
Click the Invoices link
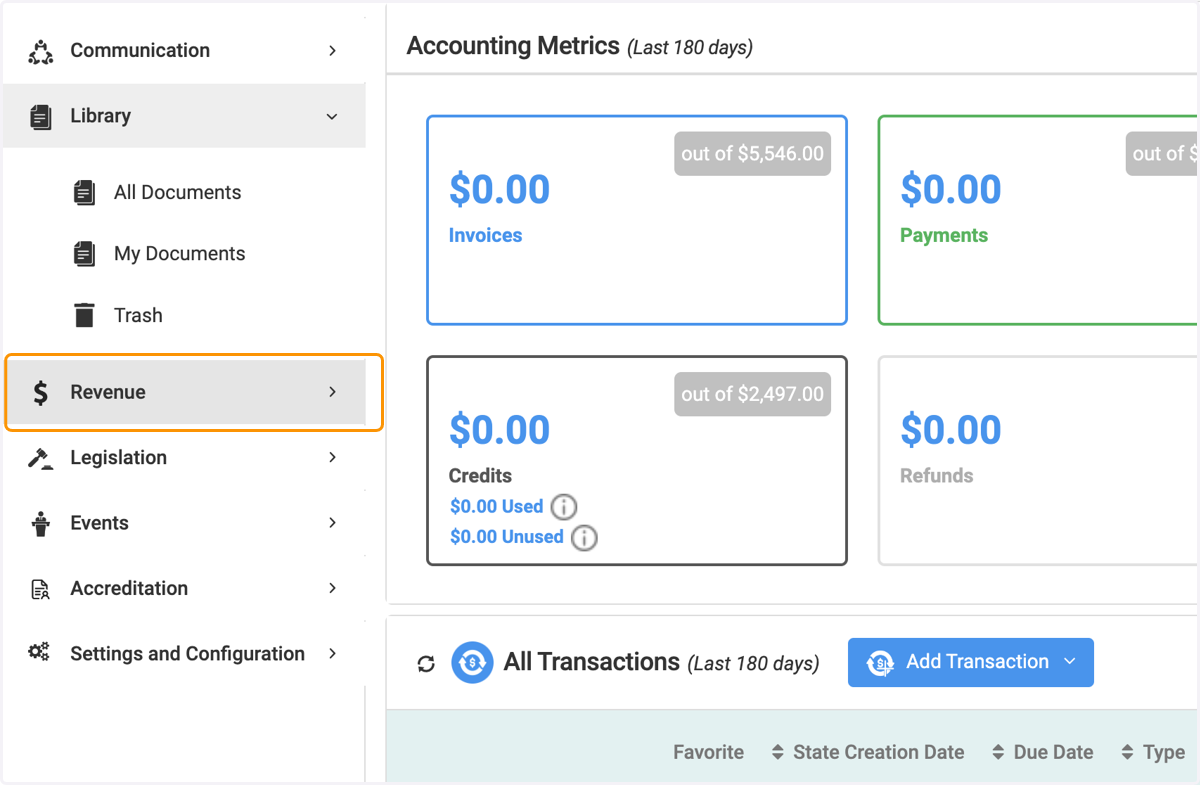pos(486,236)
